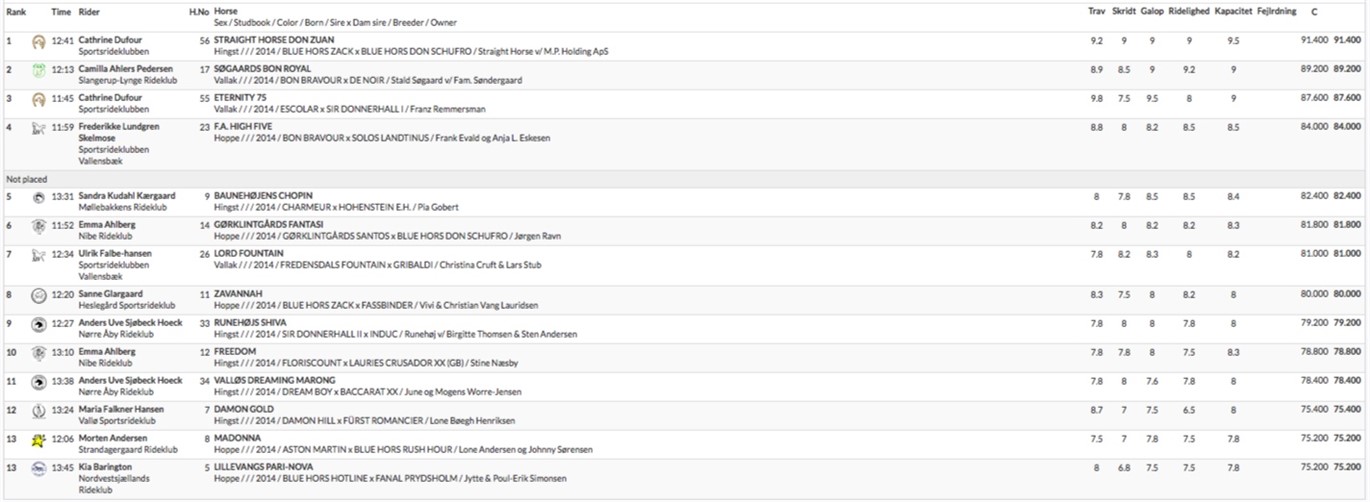Click club logo beside Kia Barington
Viewport: 1370px width, 502px height.
[x=38, y=467]
